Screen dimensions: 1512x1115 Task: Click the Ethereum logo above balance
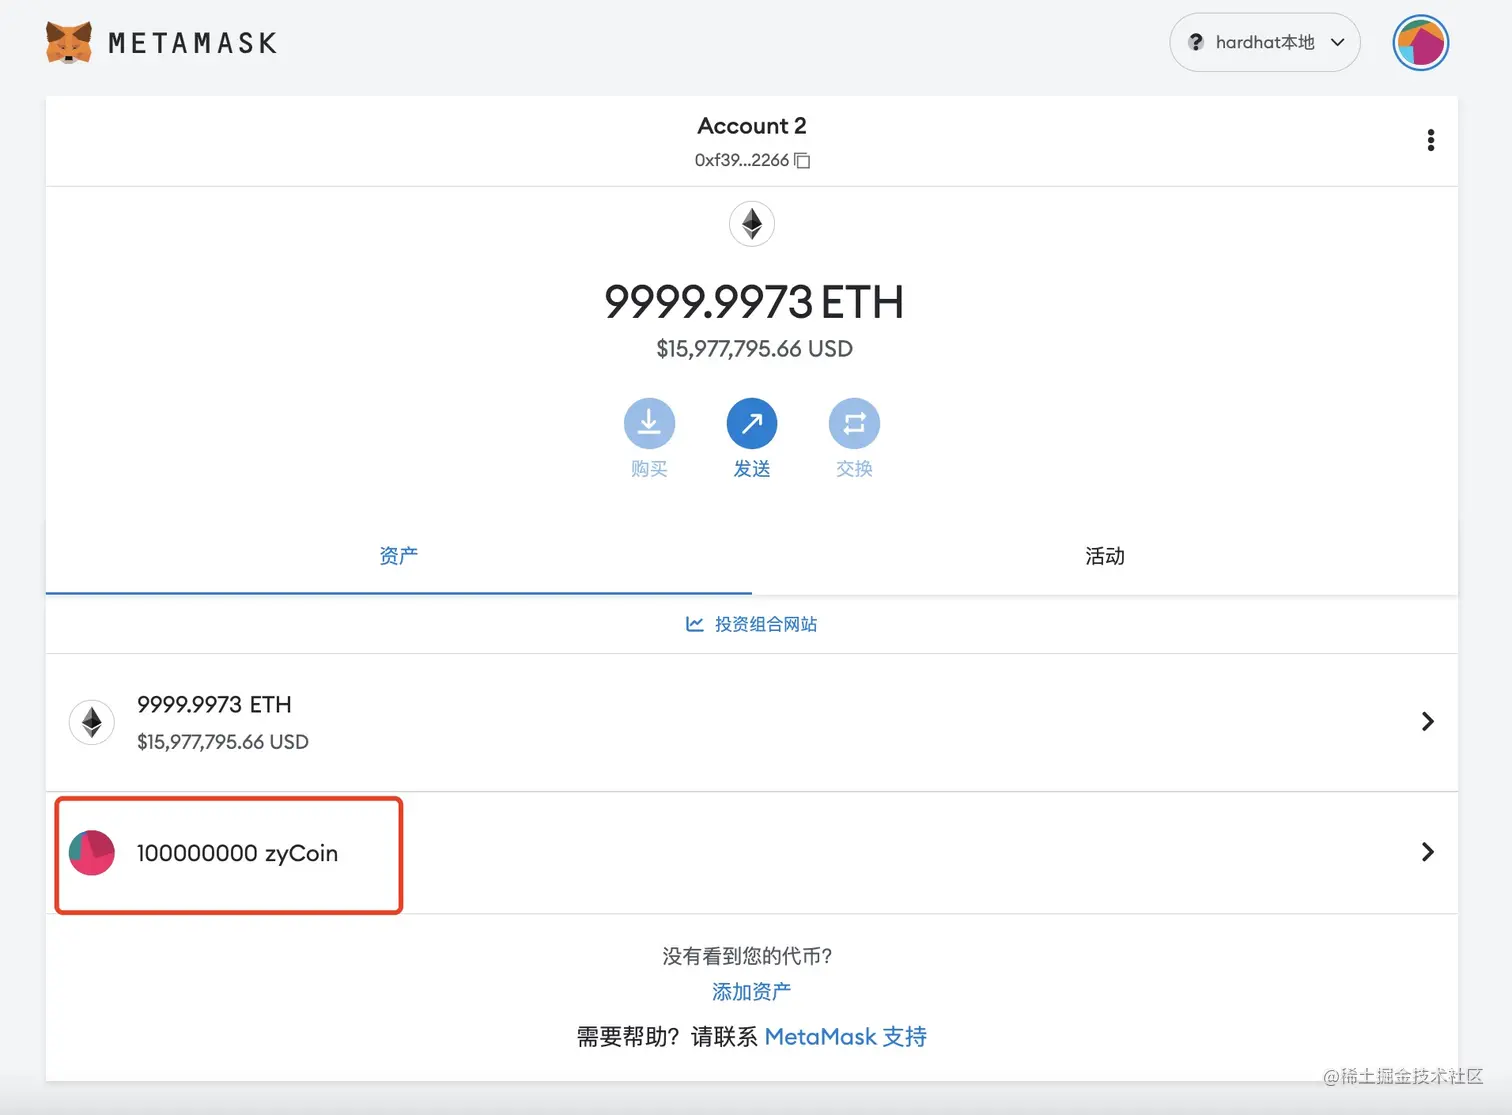(x=752, y=223)
